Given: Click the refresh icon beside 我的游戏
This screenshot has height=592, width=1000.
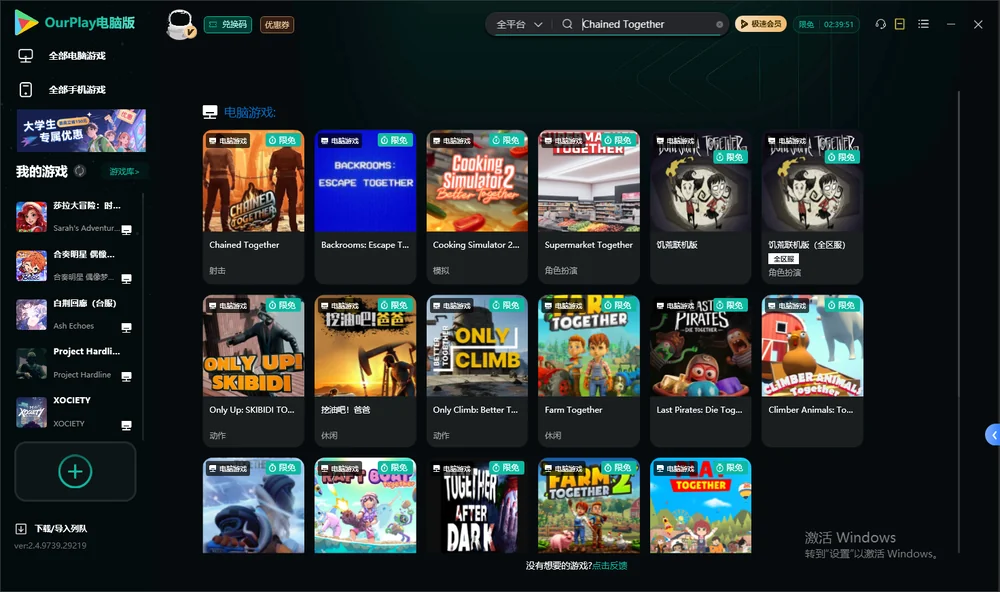Looking at the screenshot, I should pos(80,171).
